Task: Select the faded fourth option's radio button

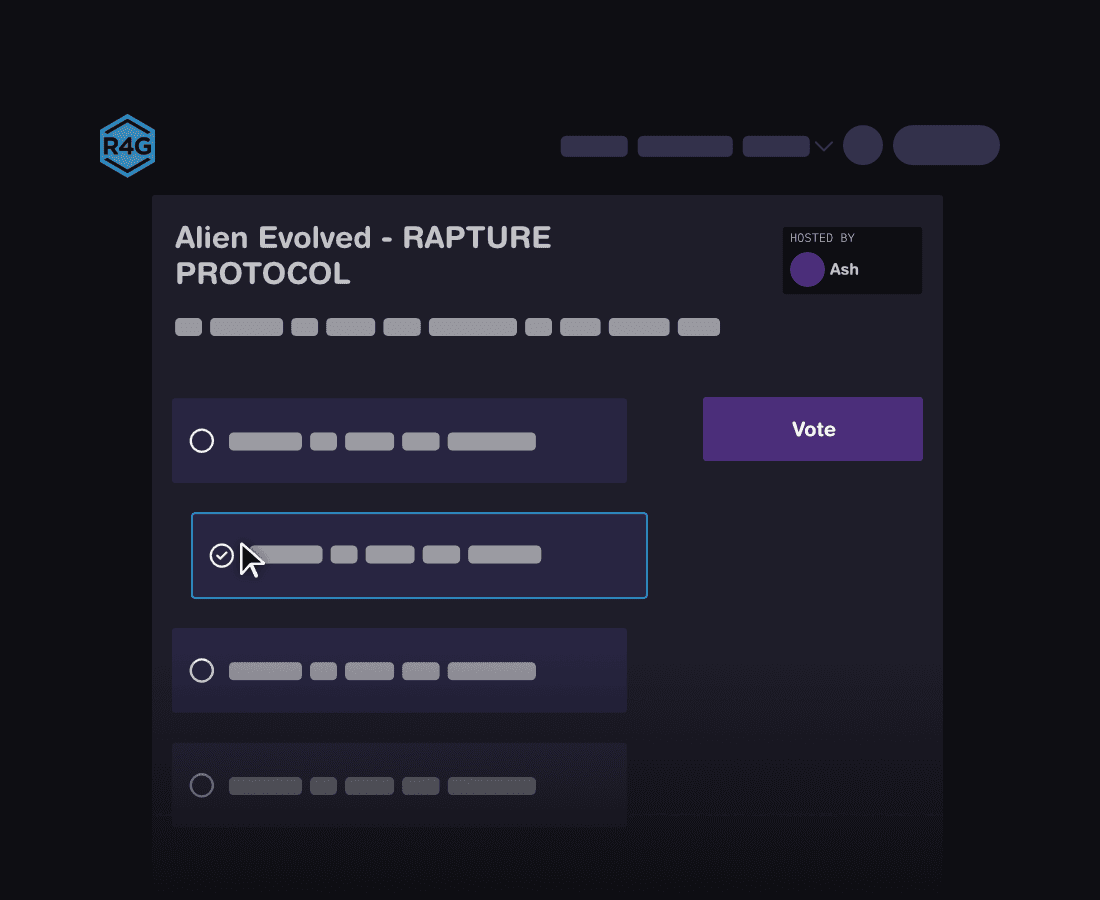Action: point(202,786)
